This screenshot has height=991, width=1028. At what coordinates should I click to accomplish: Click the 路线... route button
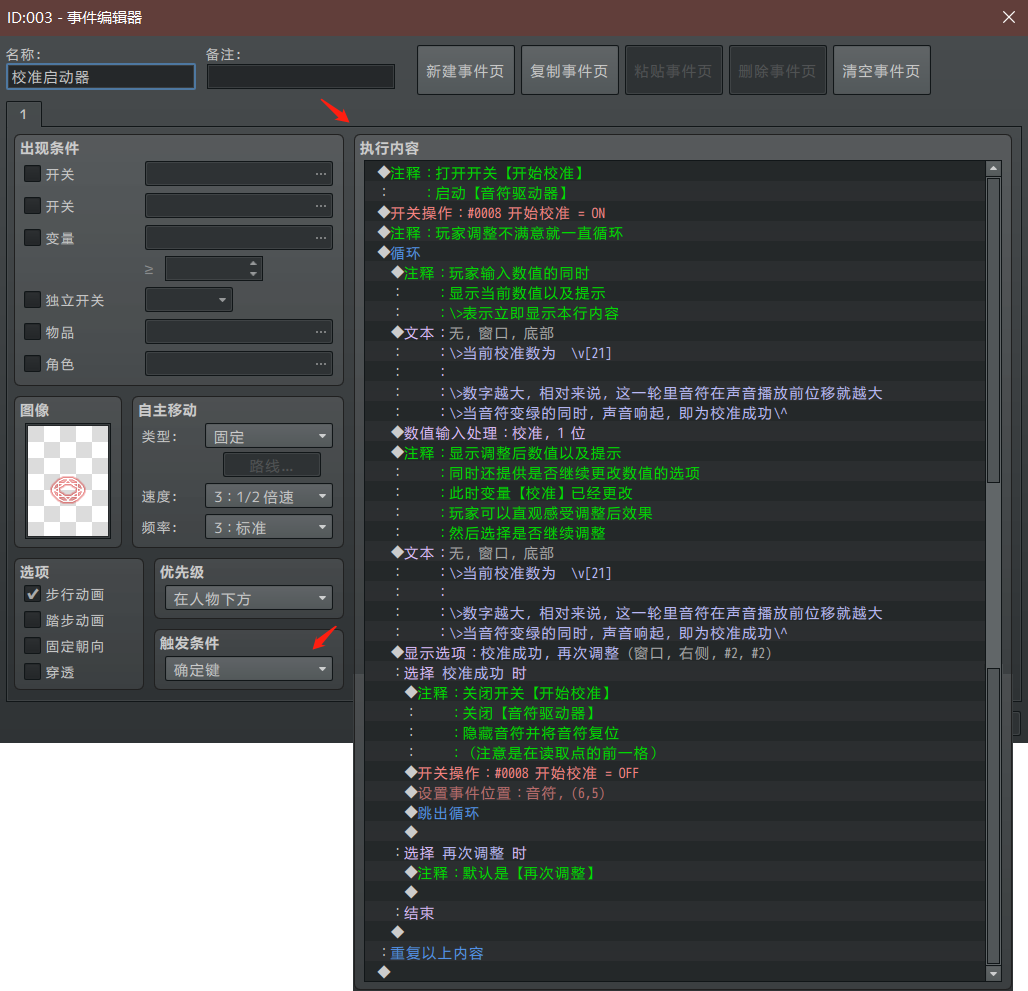pos(272,465)
